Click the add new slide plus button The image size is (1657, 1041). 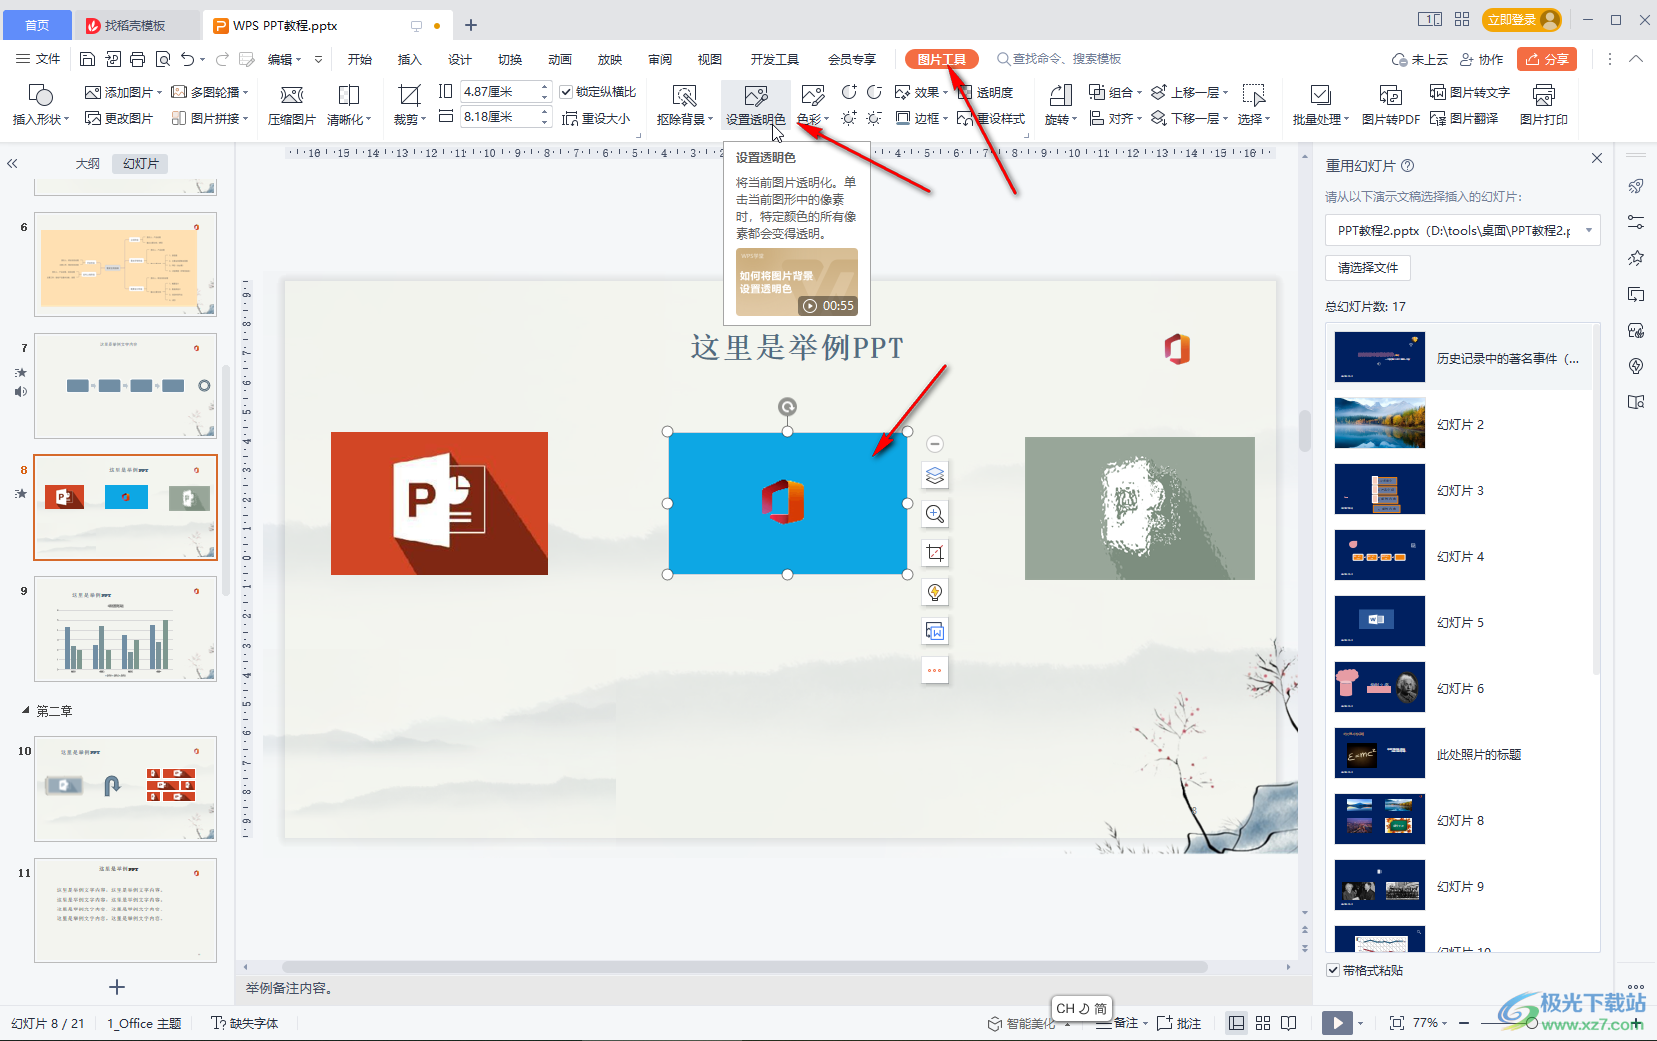coord(117,987)
